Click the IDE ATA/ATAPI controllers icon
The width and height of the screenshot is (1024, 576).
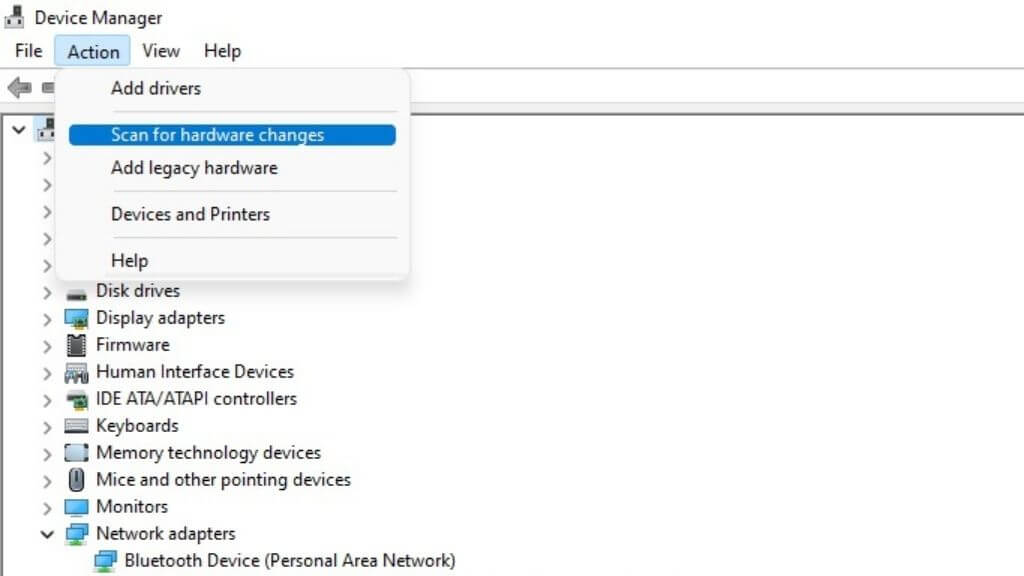[x=76, y=399]
